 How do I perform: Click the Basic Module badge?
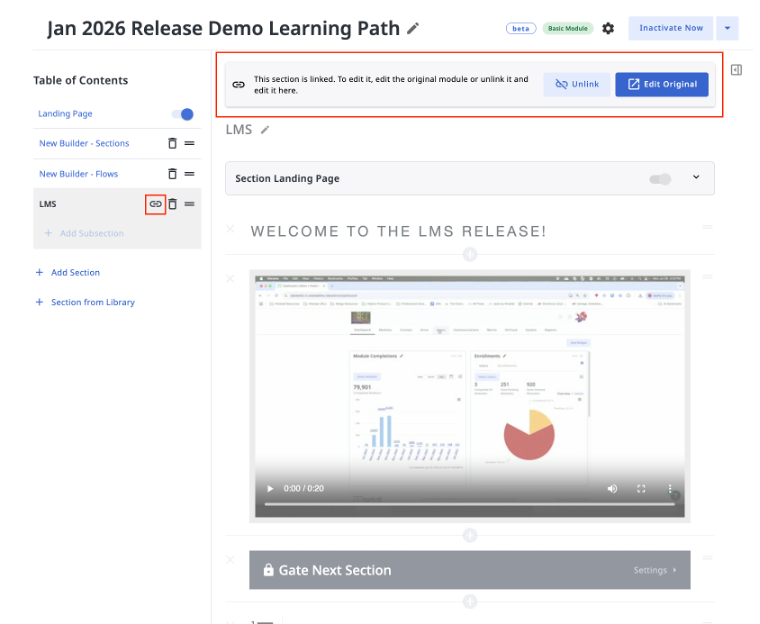tap(568, 29)
